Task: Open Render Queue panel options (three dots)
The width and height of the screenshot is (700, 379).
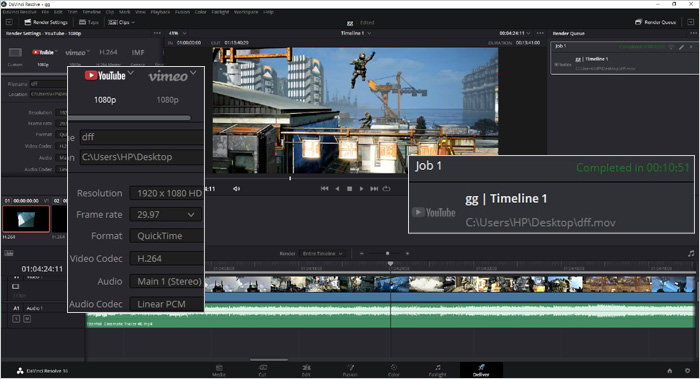Action: click(x=693, y=33)
